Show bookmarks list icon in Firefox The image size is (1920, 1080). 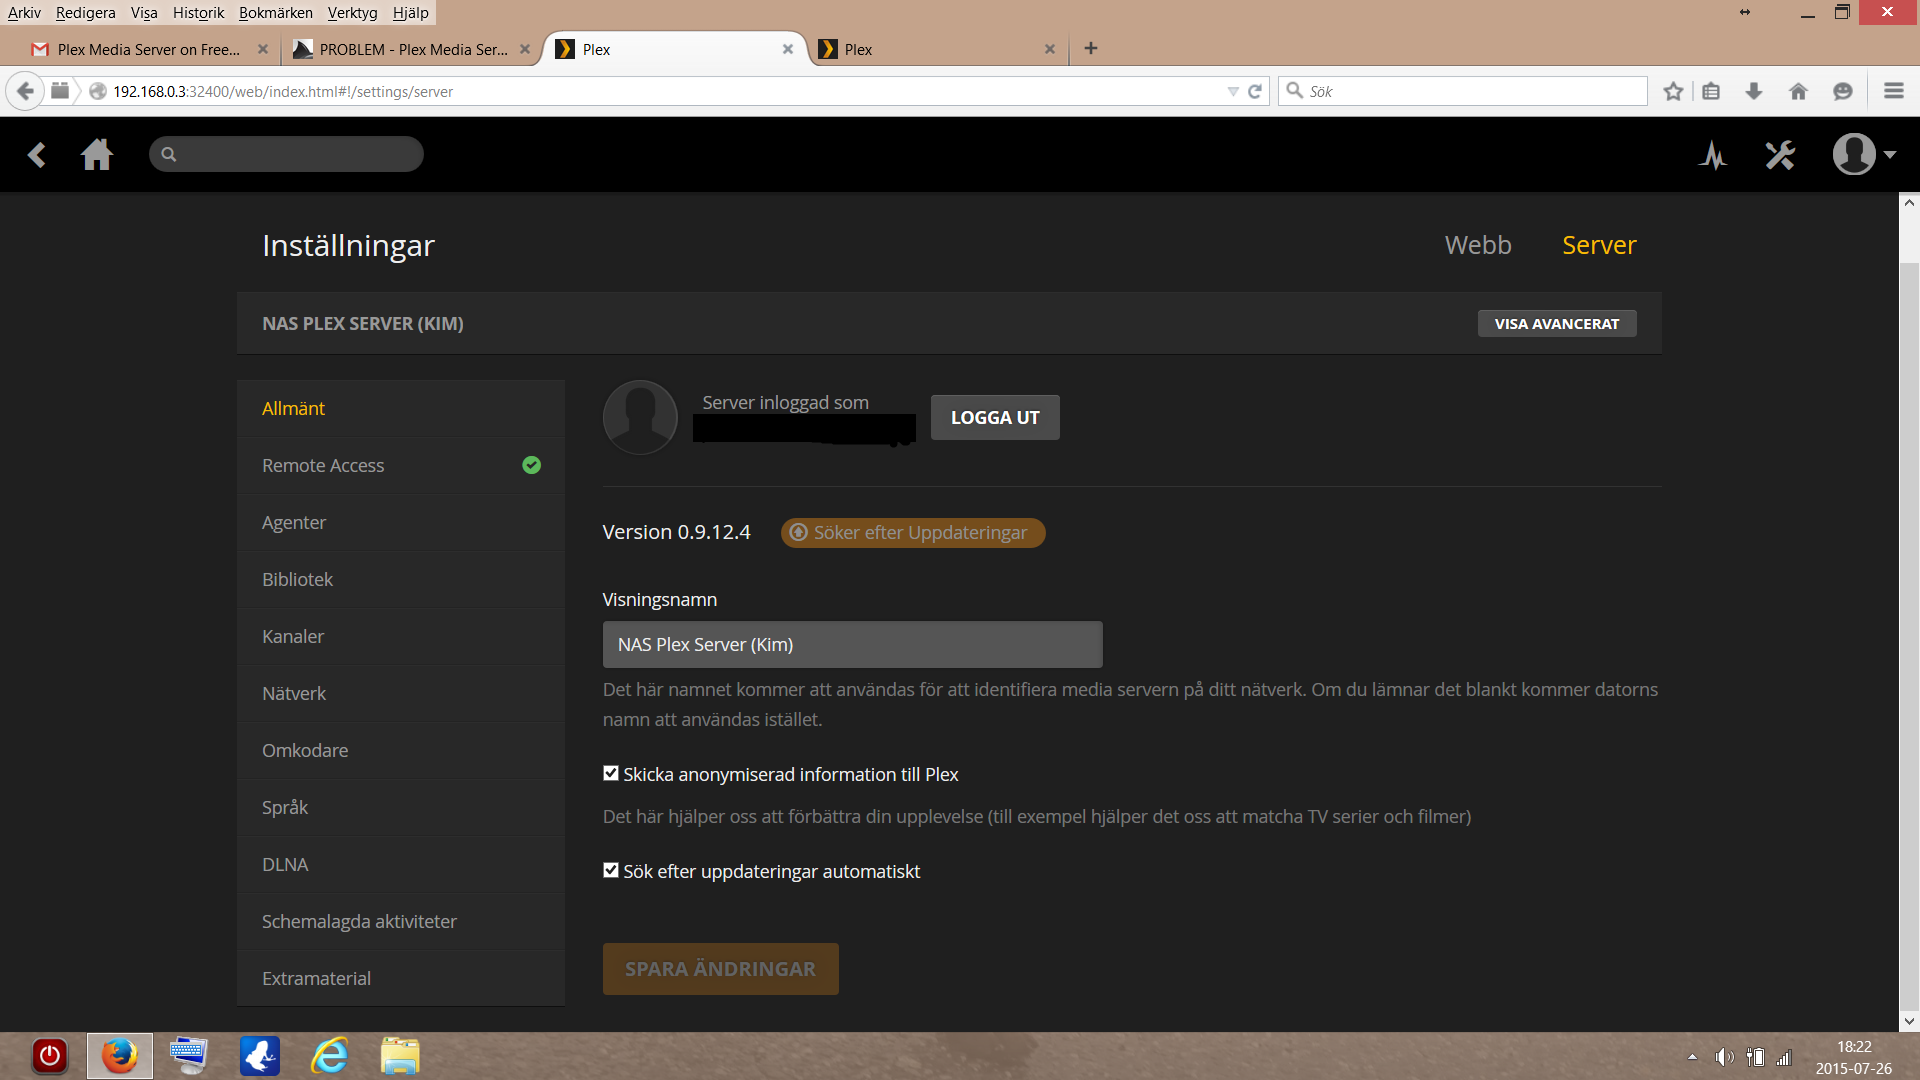[1711, 91]
